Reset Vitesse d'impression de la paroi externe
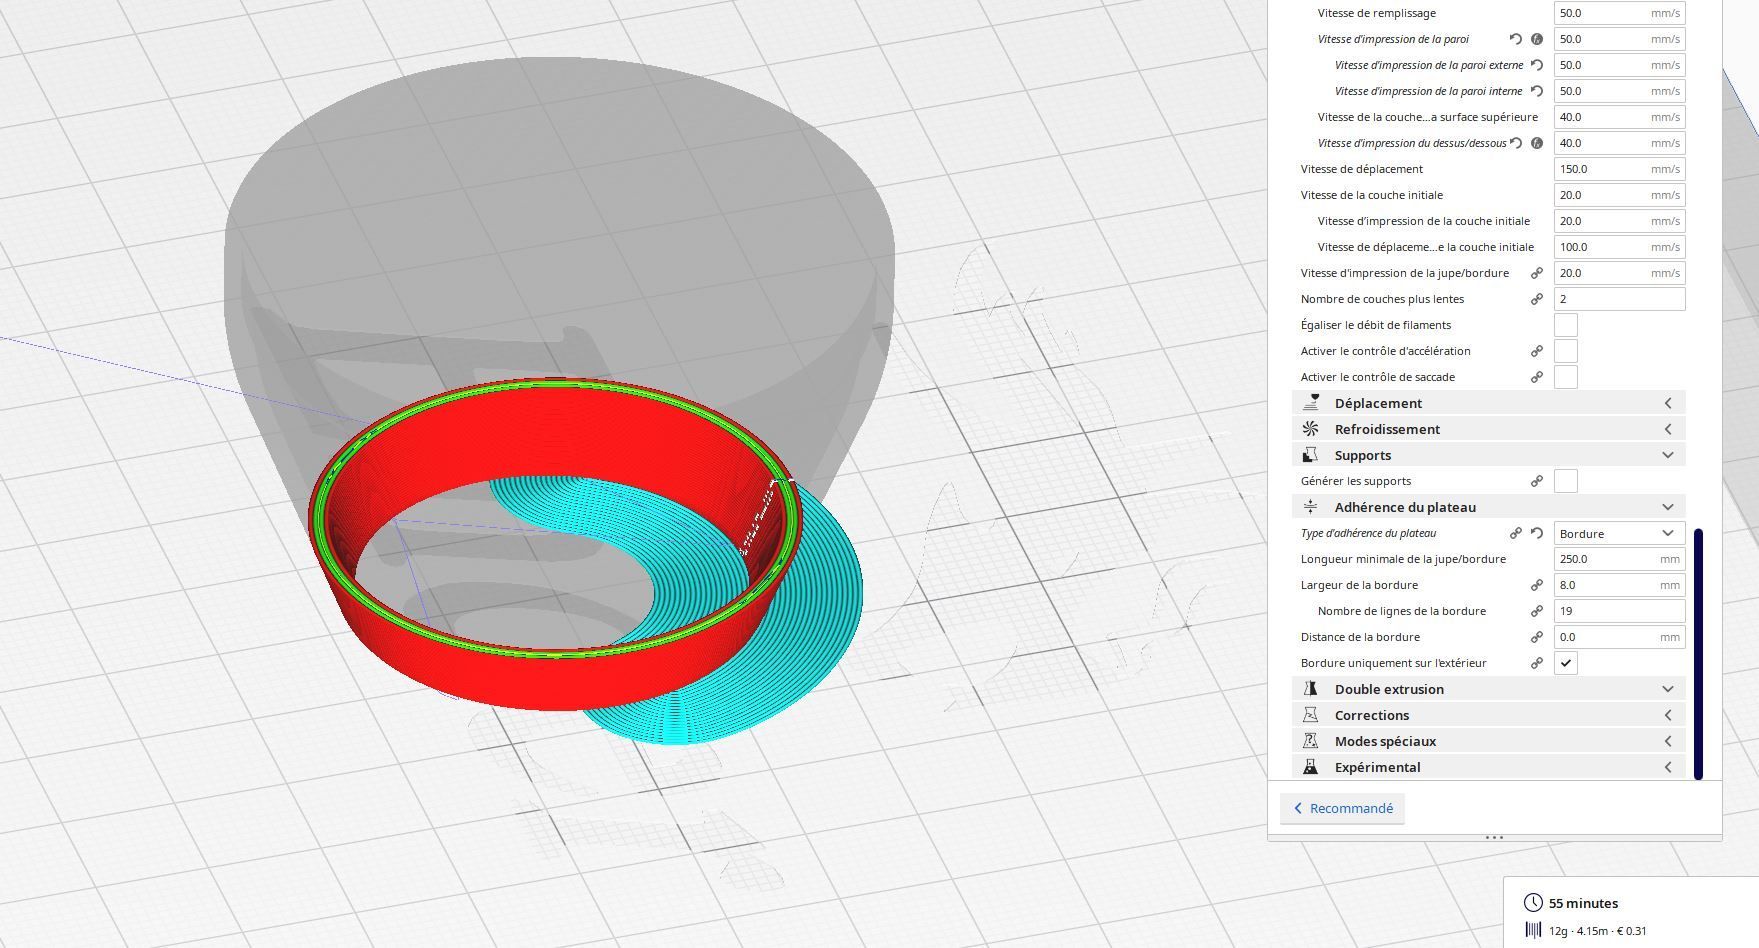The image size is (1759, 948). [1537, 65]
